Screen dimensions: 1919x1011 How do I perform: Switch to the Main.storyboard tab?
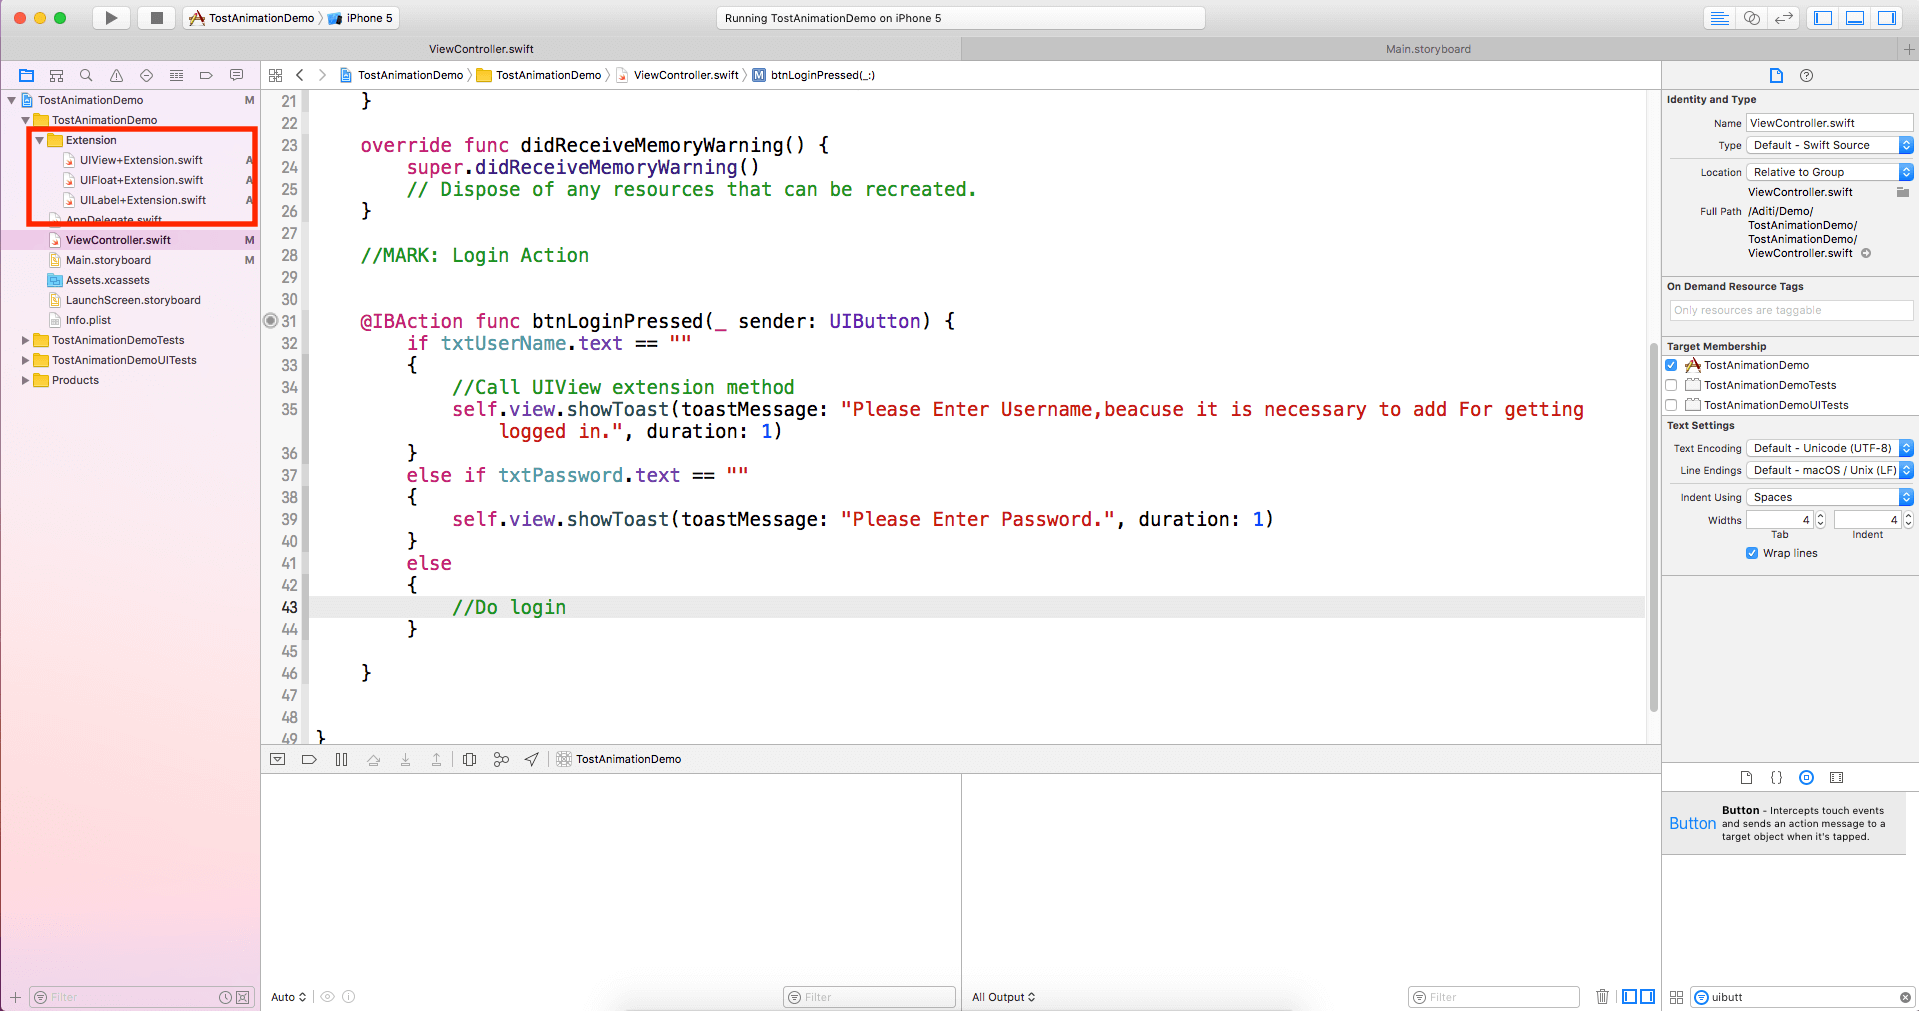(1427, 49)
